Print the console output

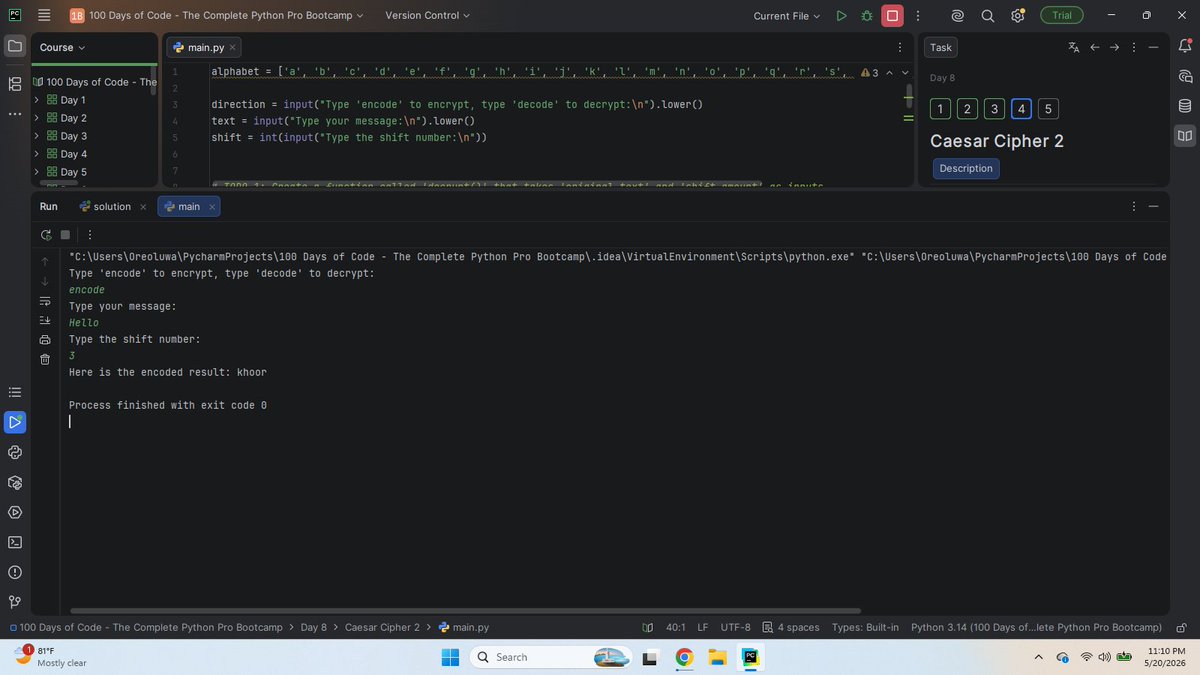[x=45, y=340]
